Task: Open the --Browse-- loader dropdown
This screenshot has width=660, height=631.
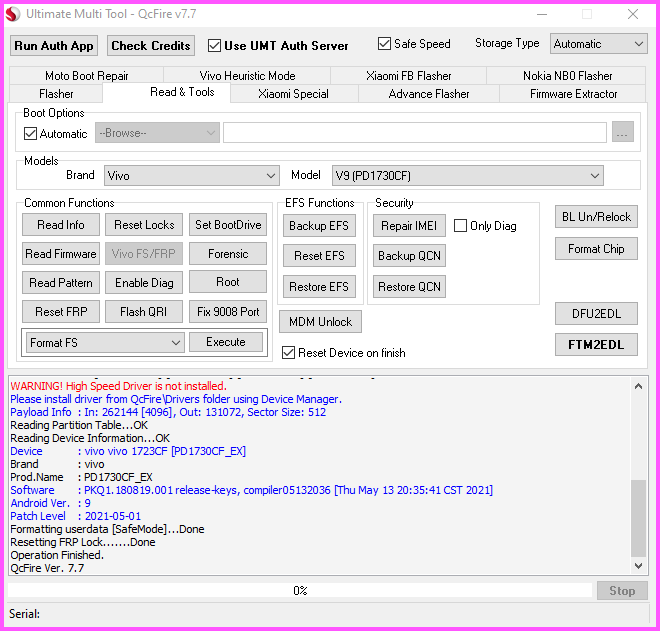Action: tap(157, 133)
